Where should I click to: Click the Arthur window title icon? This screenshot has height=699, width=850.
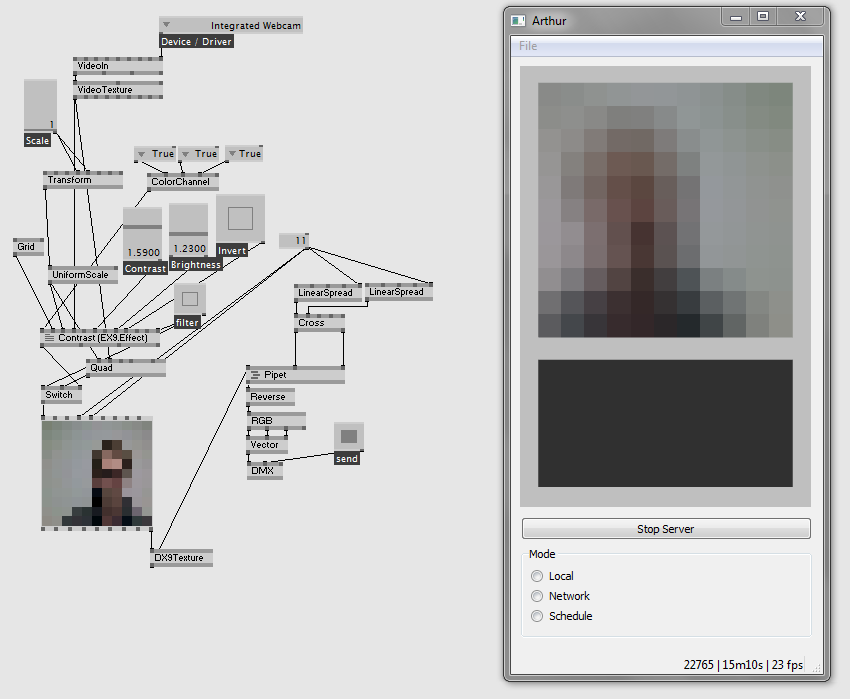(x=517, y=20)
